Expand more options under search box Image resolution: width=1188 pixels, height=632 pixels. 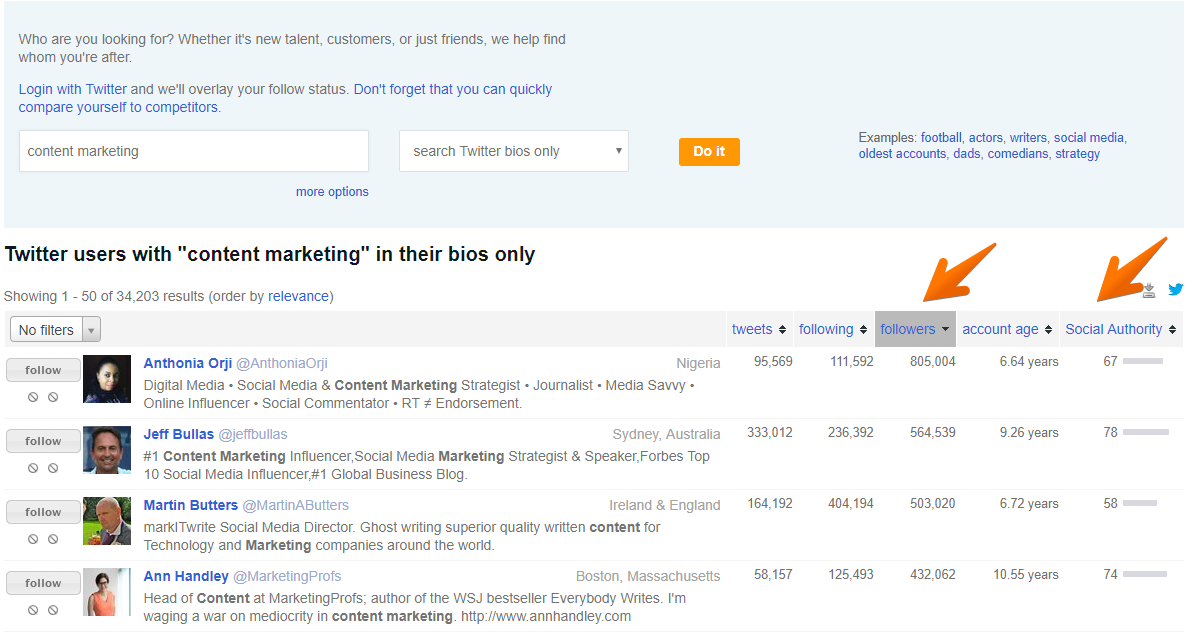[x=332, y=192]
